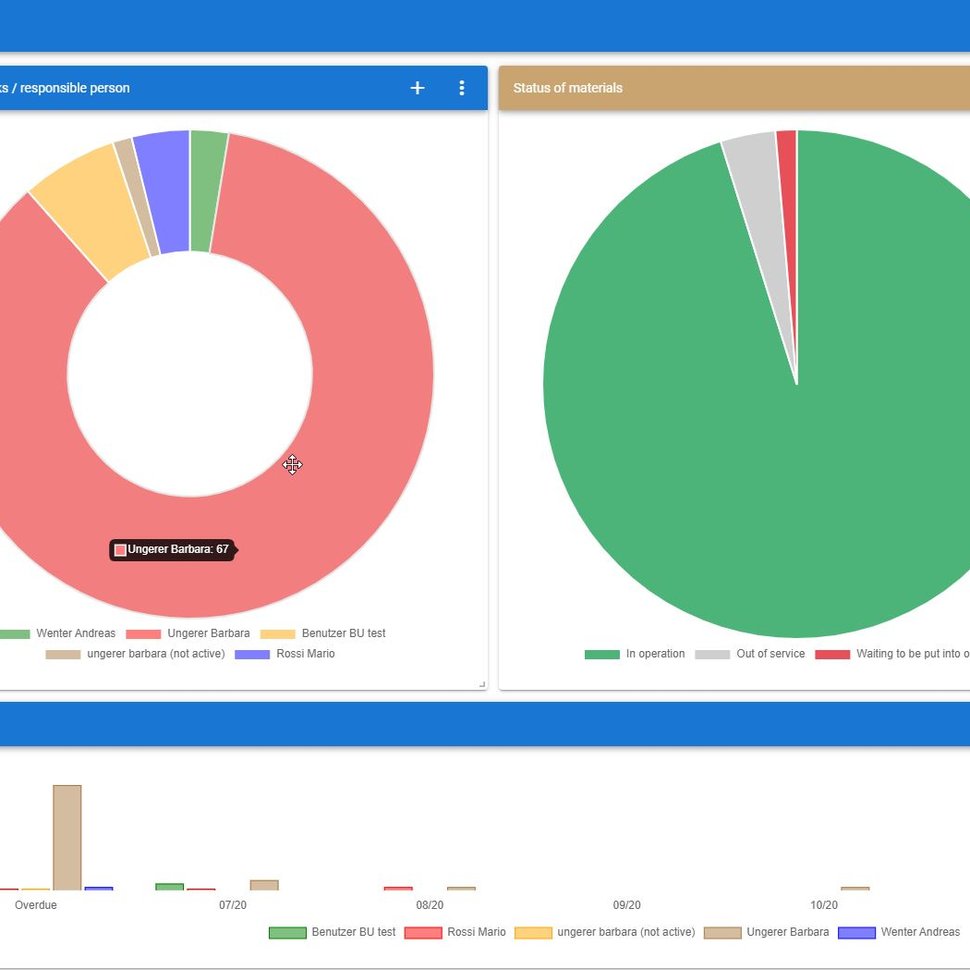Toggle Ungerer Barbara bar chart legend

click(766, 932)
